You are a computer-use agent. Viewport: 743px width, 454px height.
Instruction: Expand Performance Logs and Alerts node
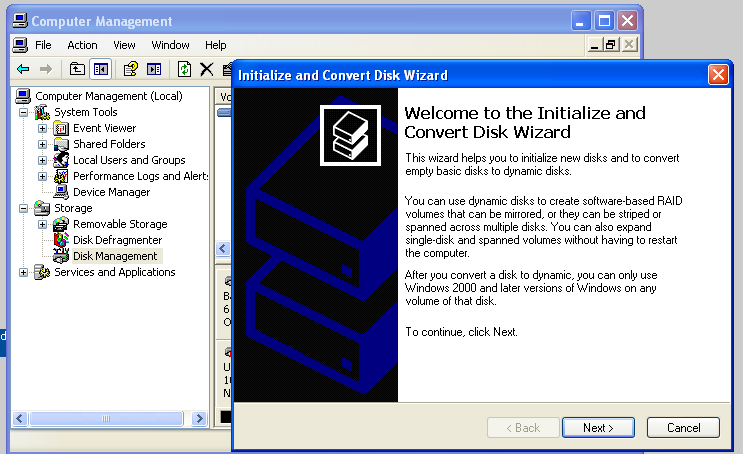(x=42, y=176)
